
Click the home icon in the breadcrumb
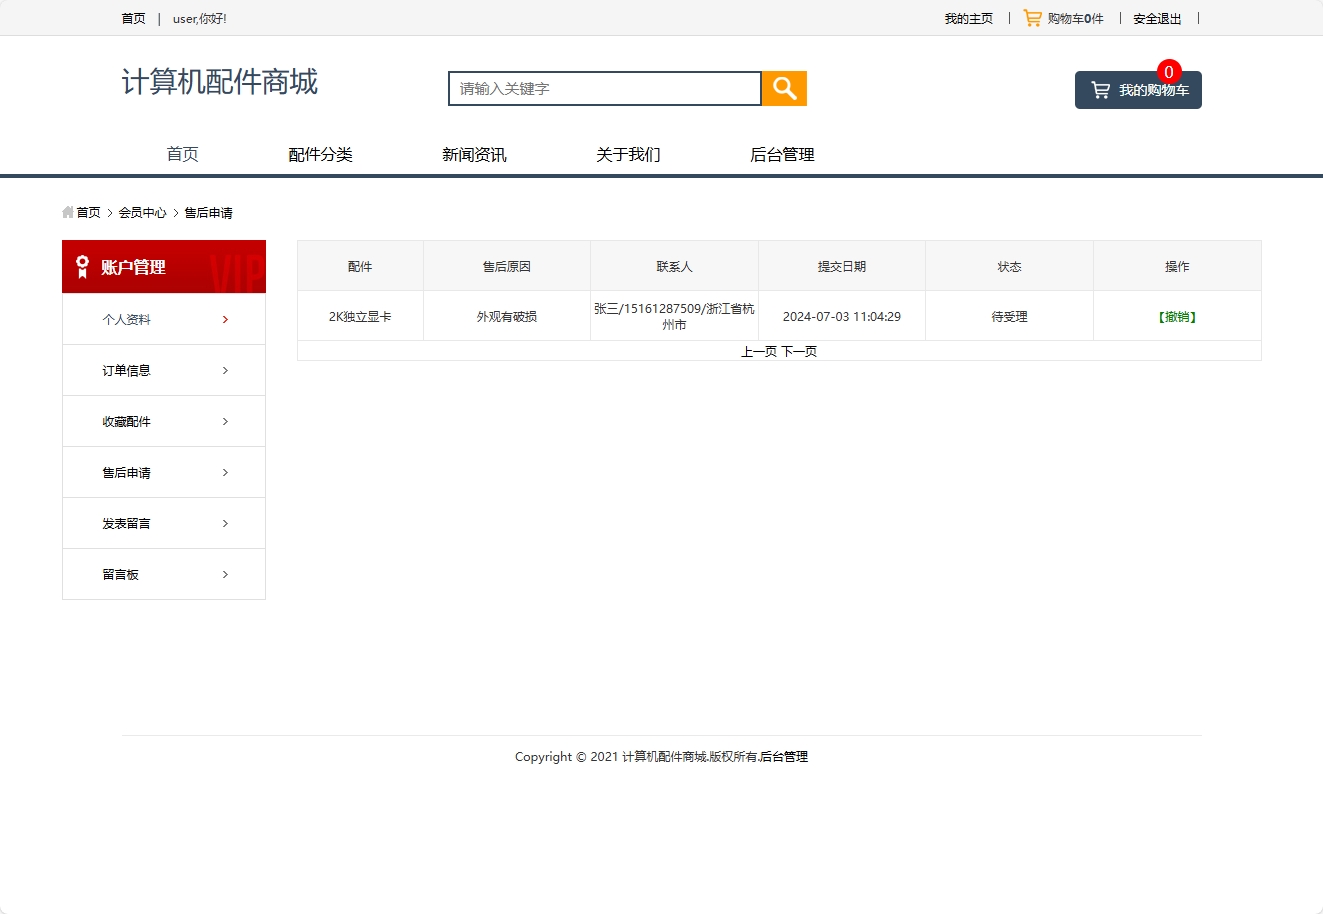click(68, 212)
